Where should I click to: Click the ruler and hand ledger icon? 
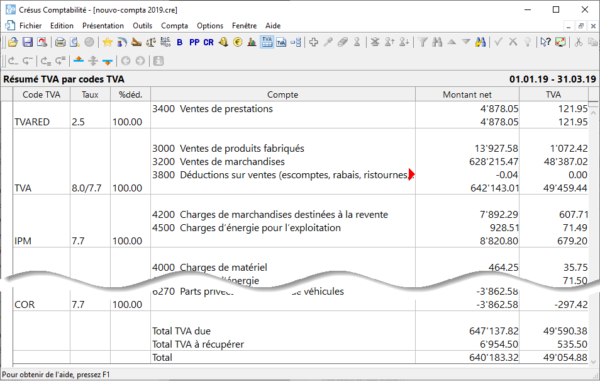coord(137,42)
